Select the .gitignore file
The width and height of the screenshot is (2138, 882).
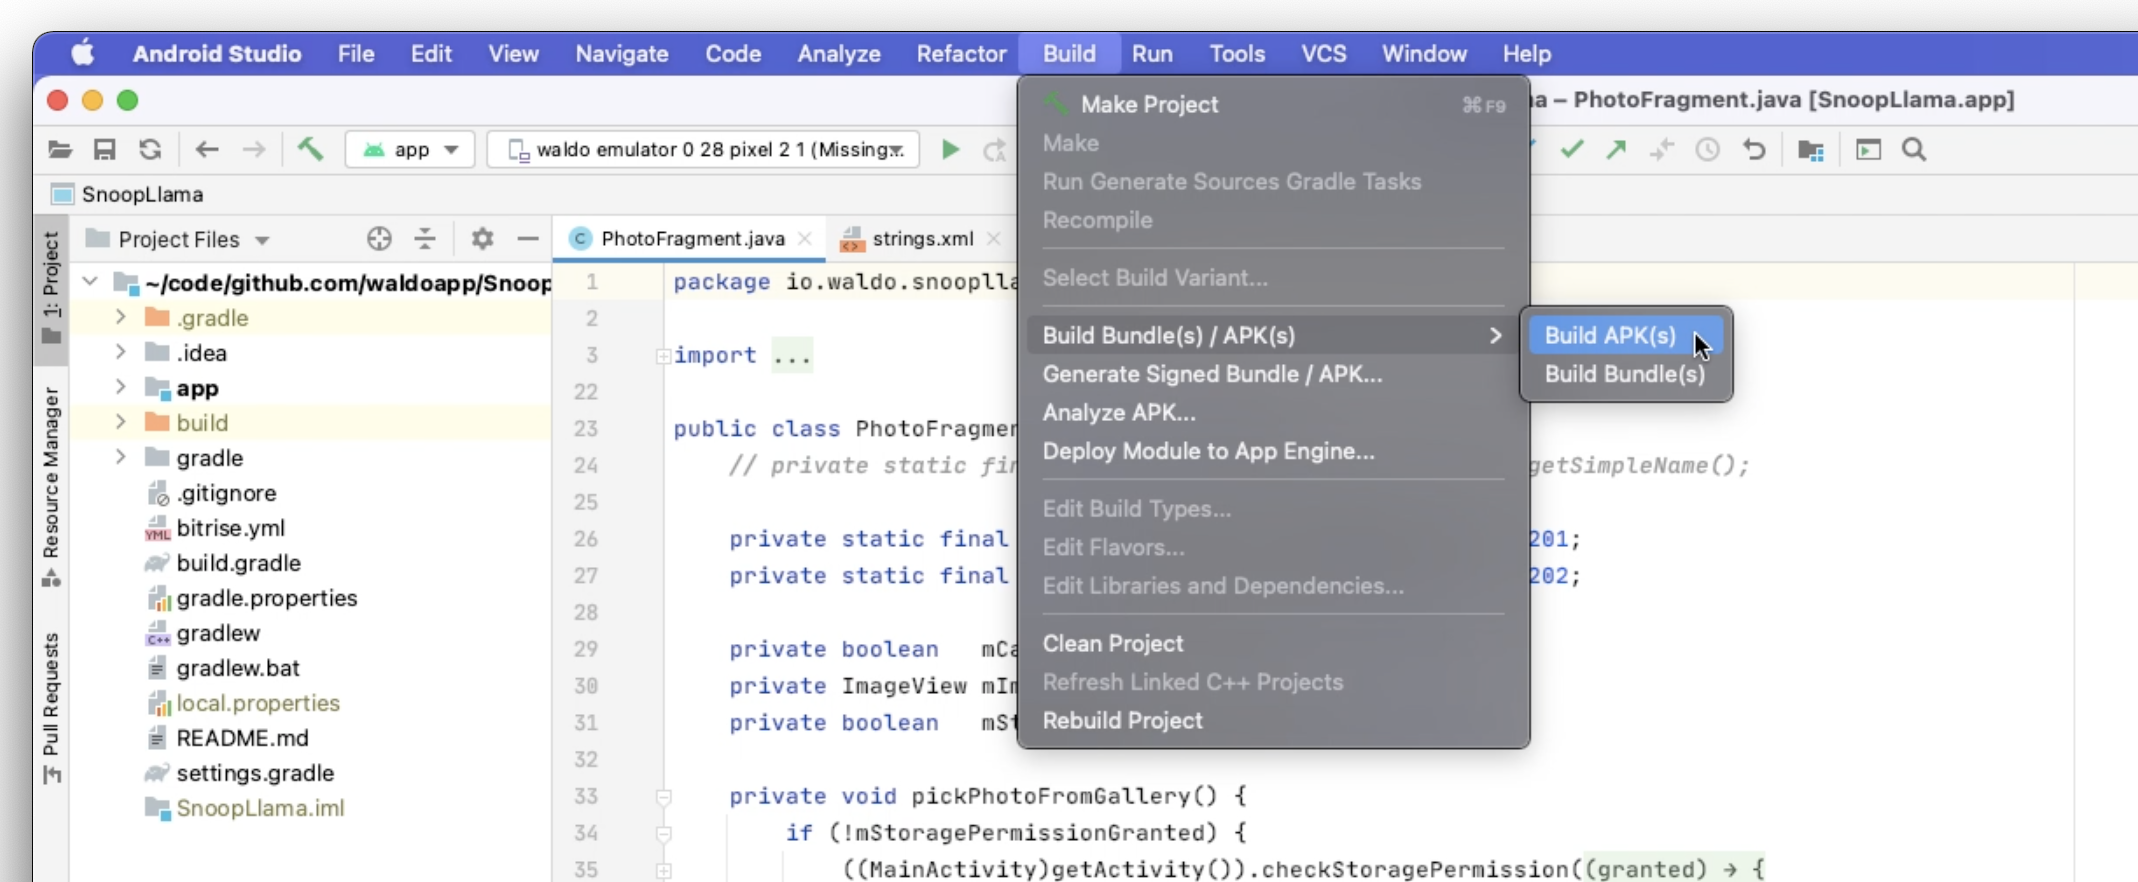pos(226,492)
